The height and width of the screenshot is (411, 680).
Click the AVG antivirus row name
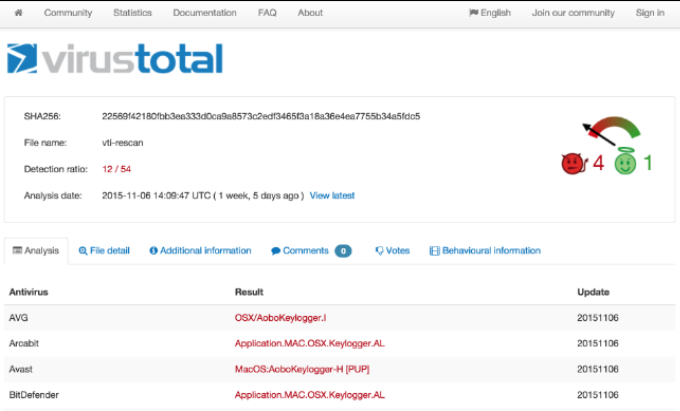pos(18,318)
